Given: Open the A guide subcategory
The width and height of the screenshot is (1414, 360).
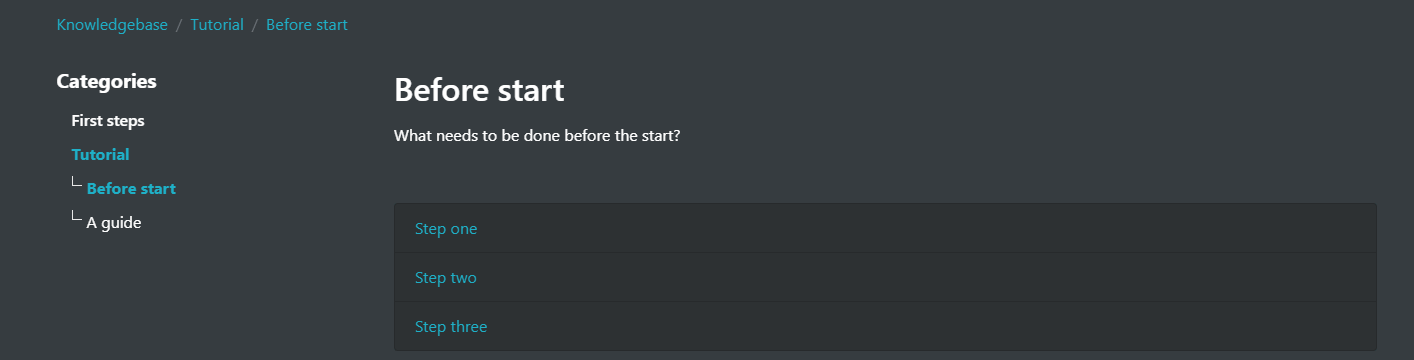Looking at the screenshot, I should coord(114,223).
